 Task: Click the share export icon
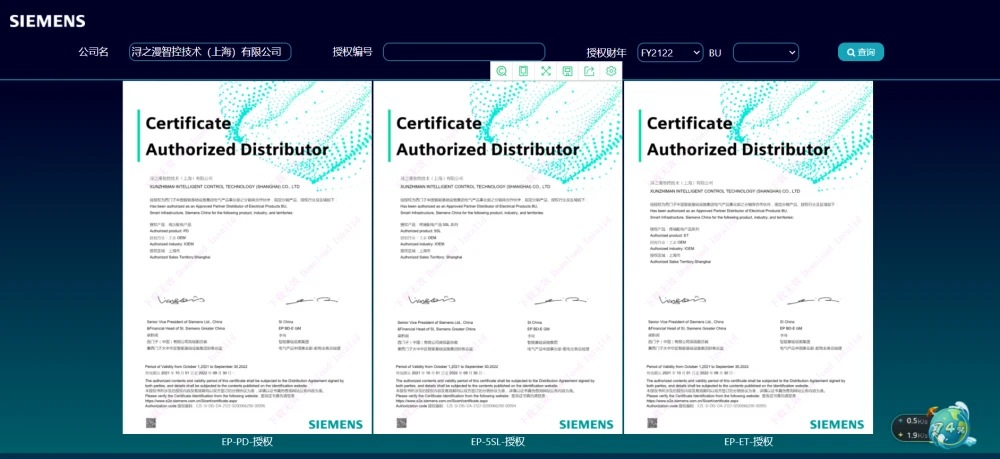click(589, 71)
